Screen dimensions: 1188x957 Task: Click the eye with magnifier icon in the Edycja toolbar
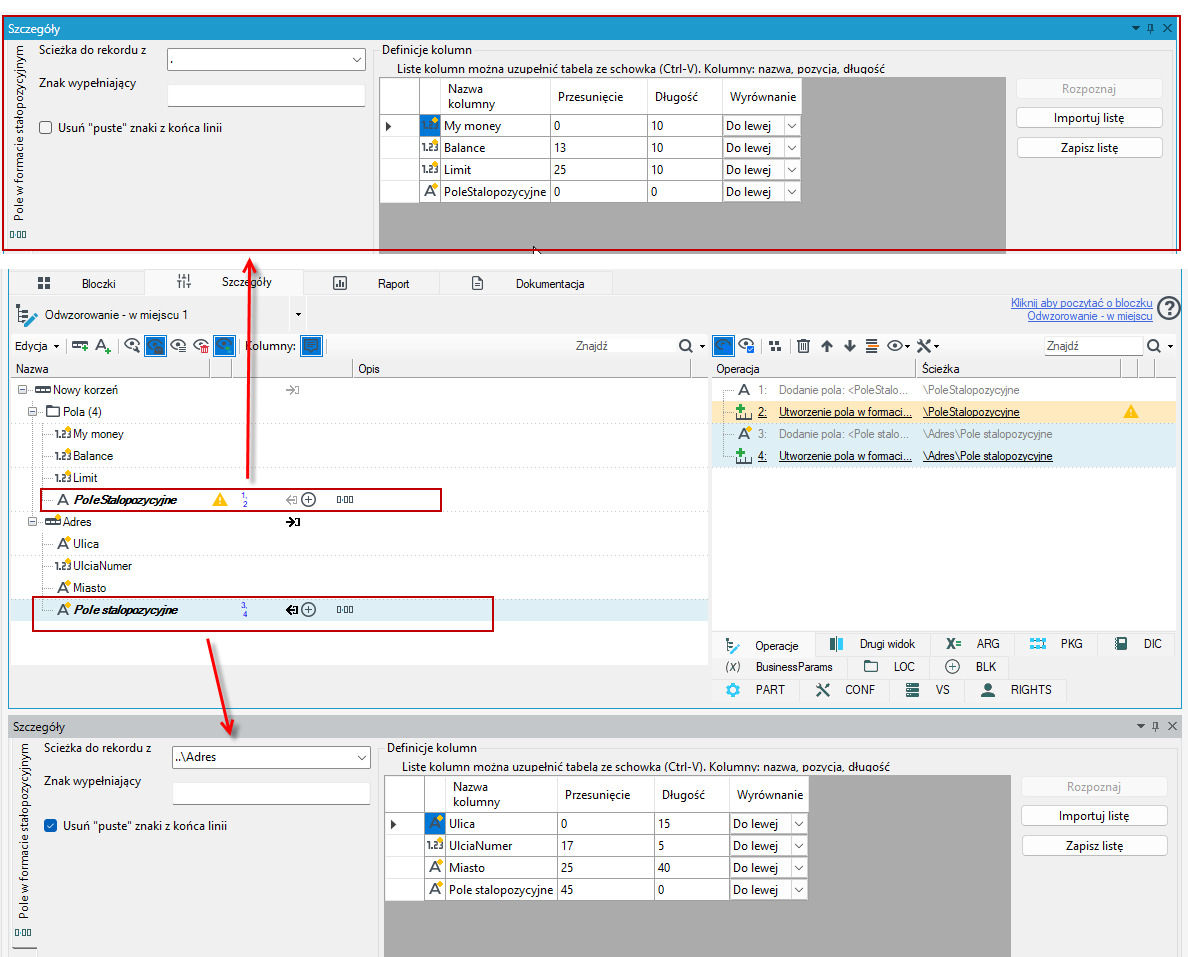[132, 346]
